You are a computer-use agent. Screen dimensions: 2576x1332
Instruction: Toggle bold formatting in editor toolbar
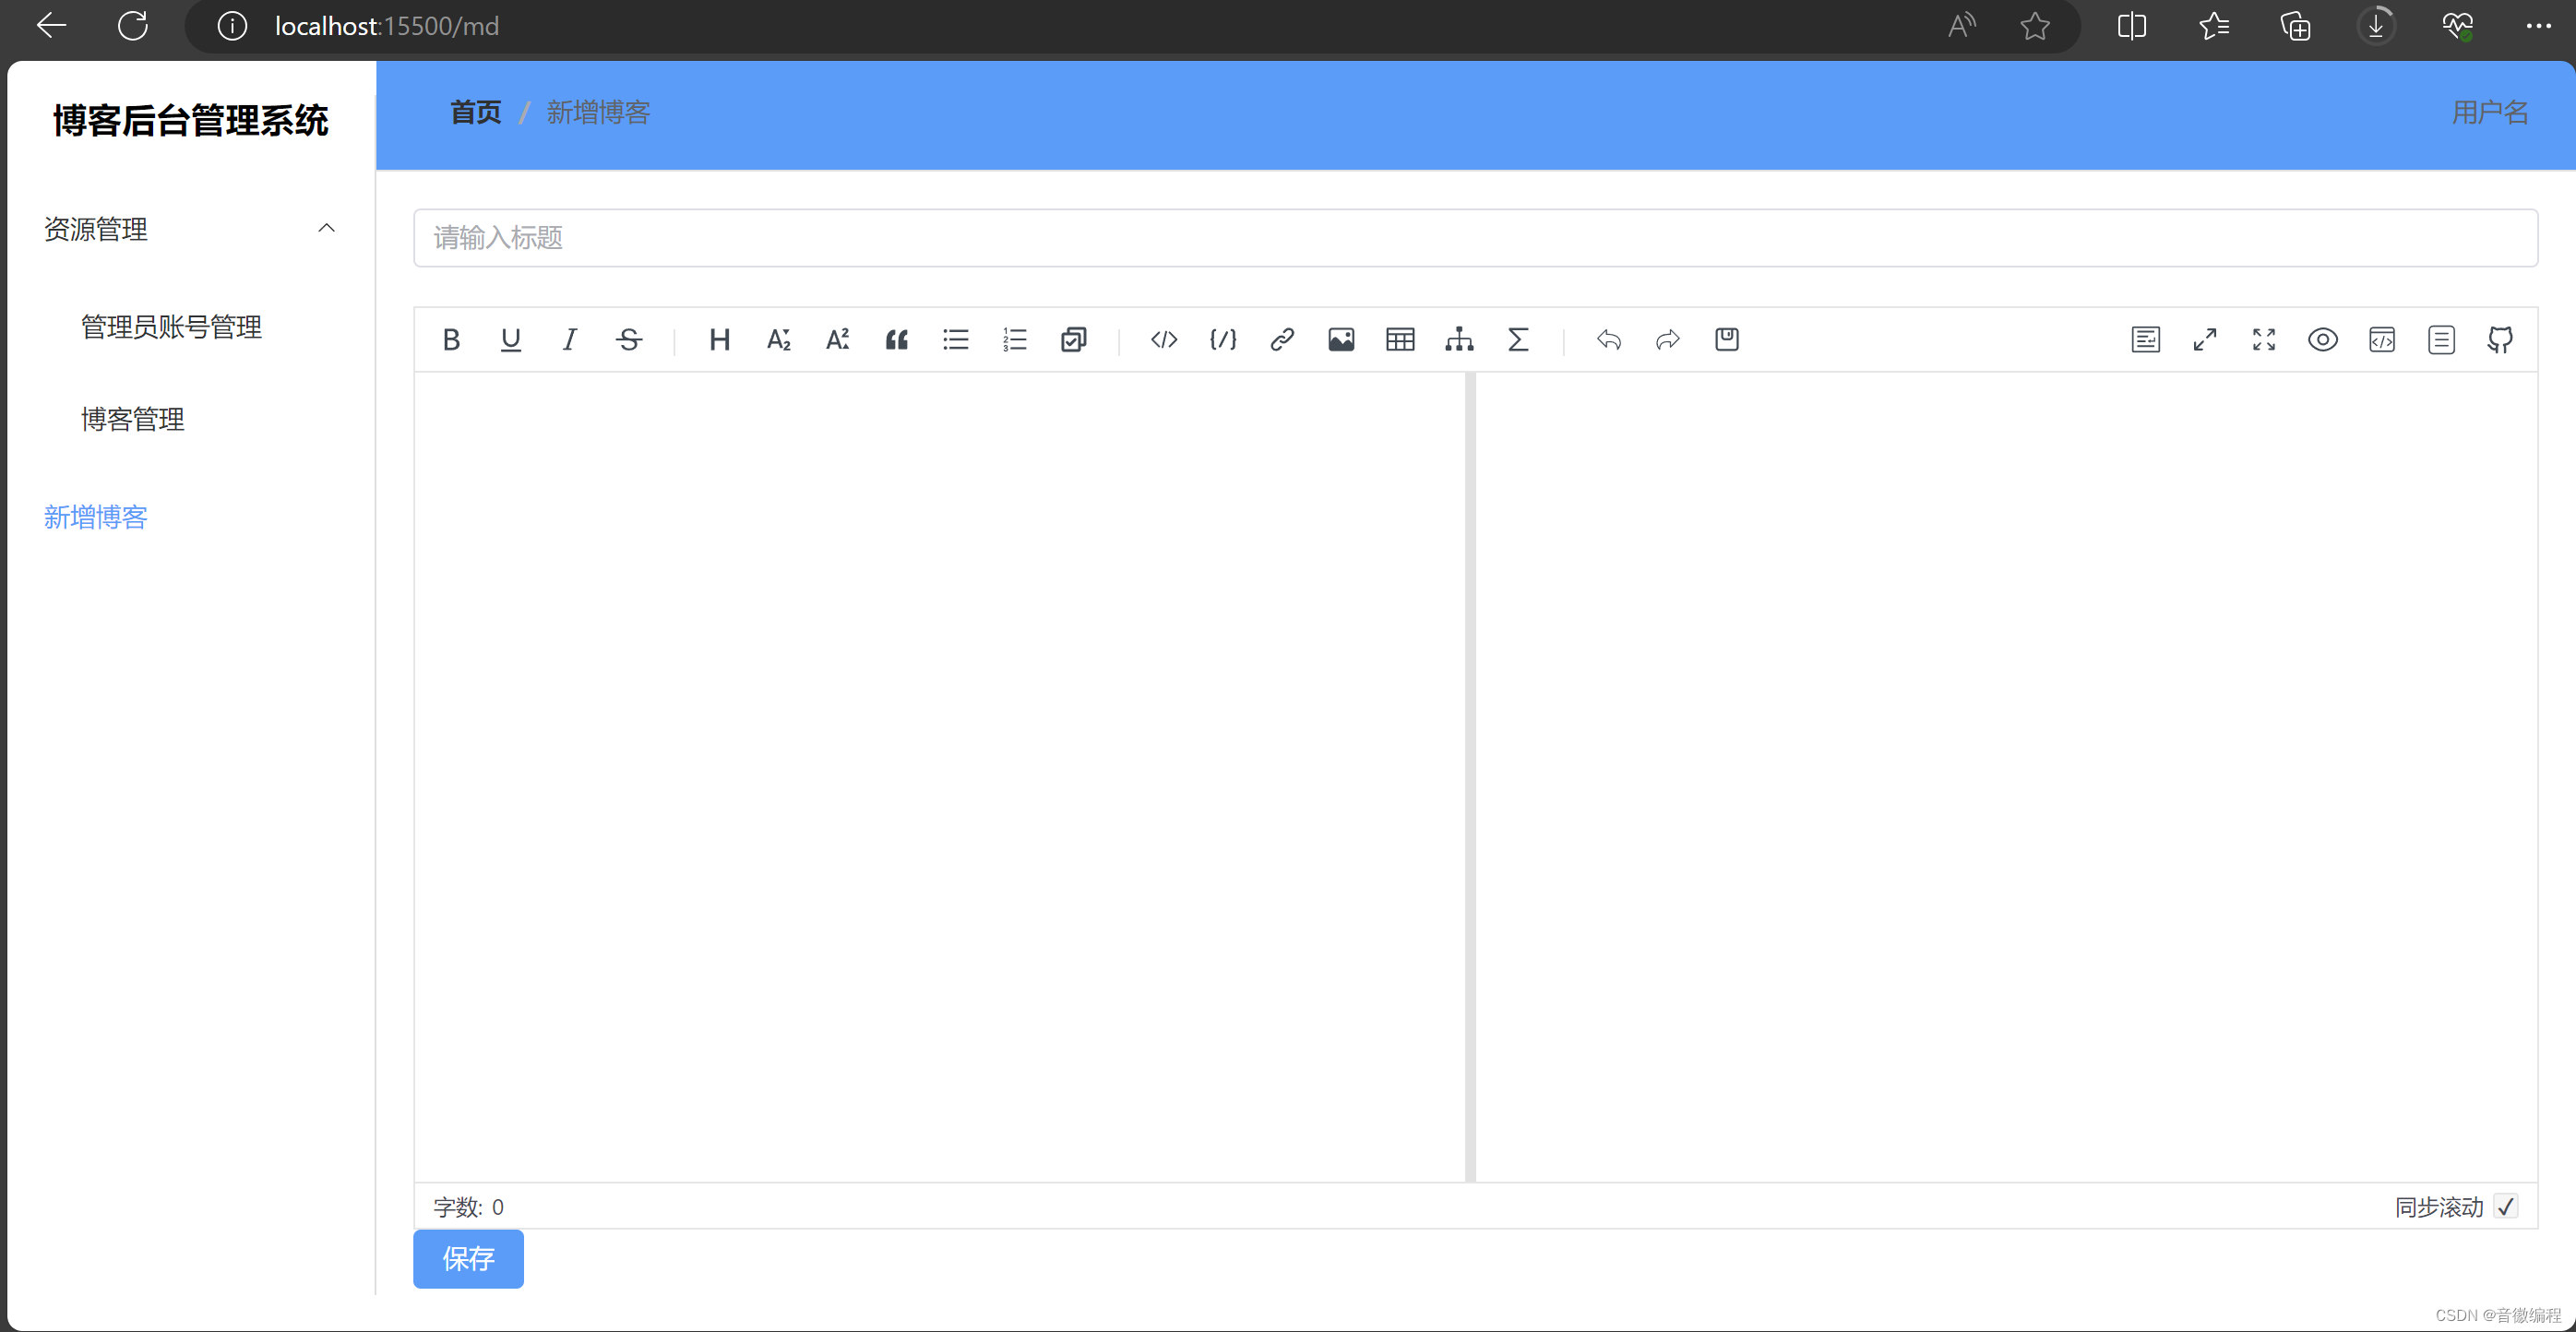click(451, 340)
